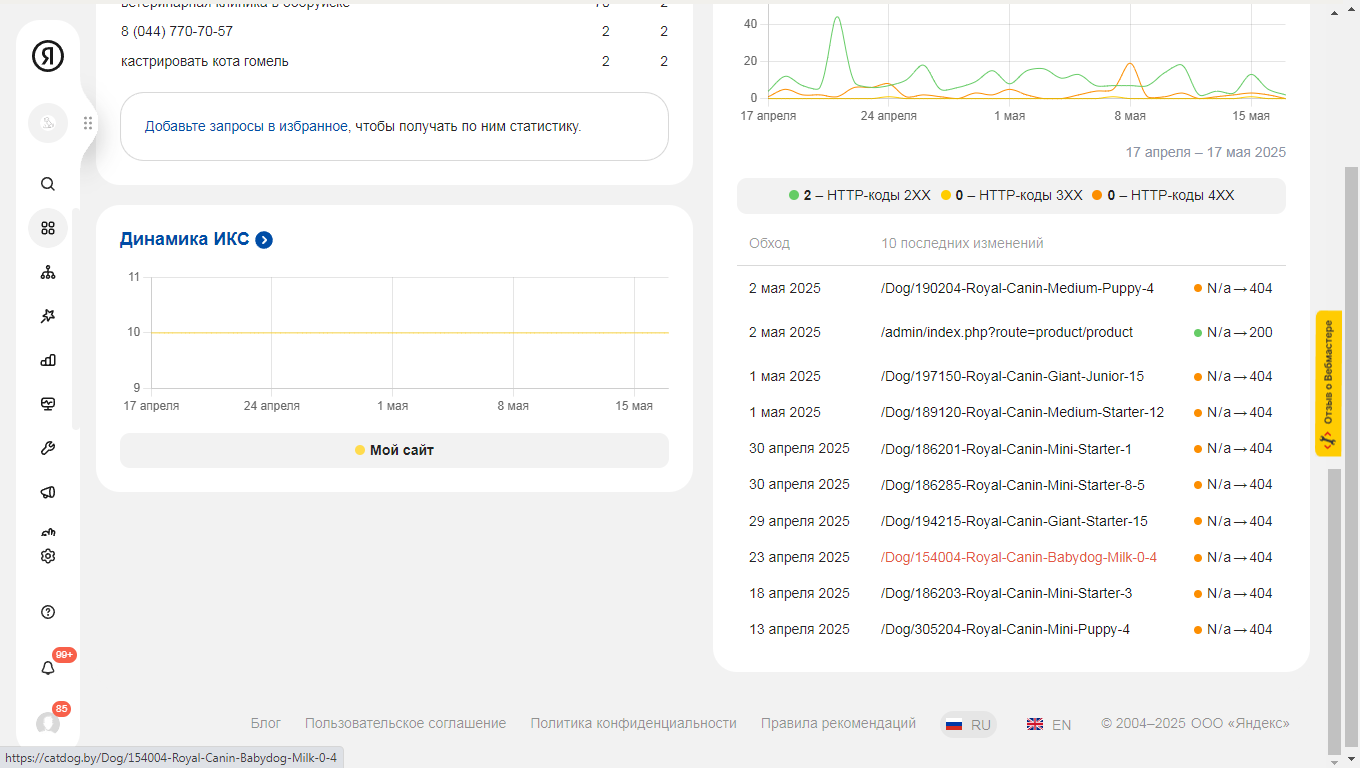Screen dimensions: 1360x768
Task: Click the Добавьте запросы в избранное link
Action: point(246,126)
